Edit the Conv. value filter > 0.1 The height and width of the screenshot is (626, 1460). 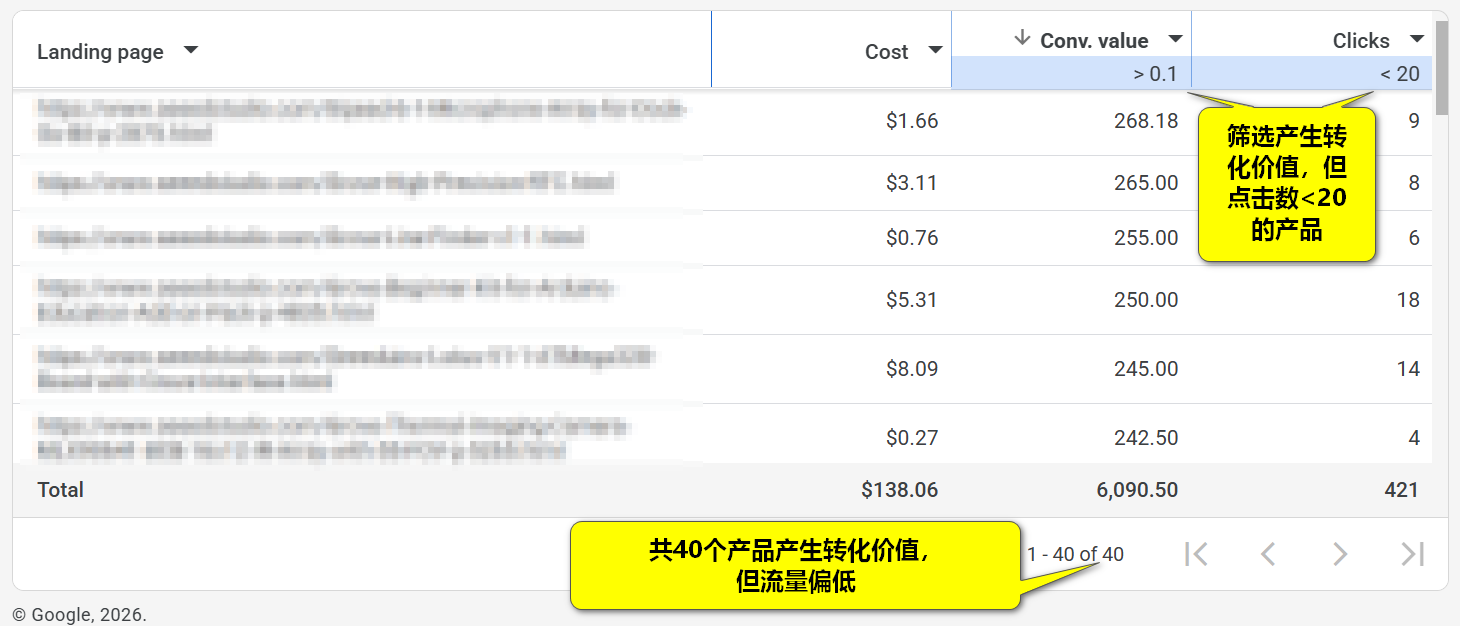click(1071, 73)
